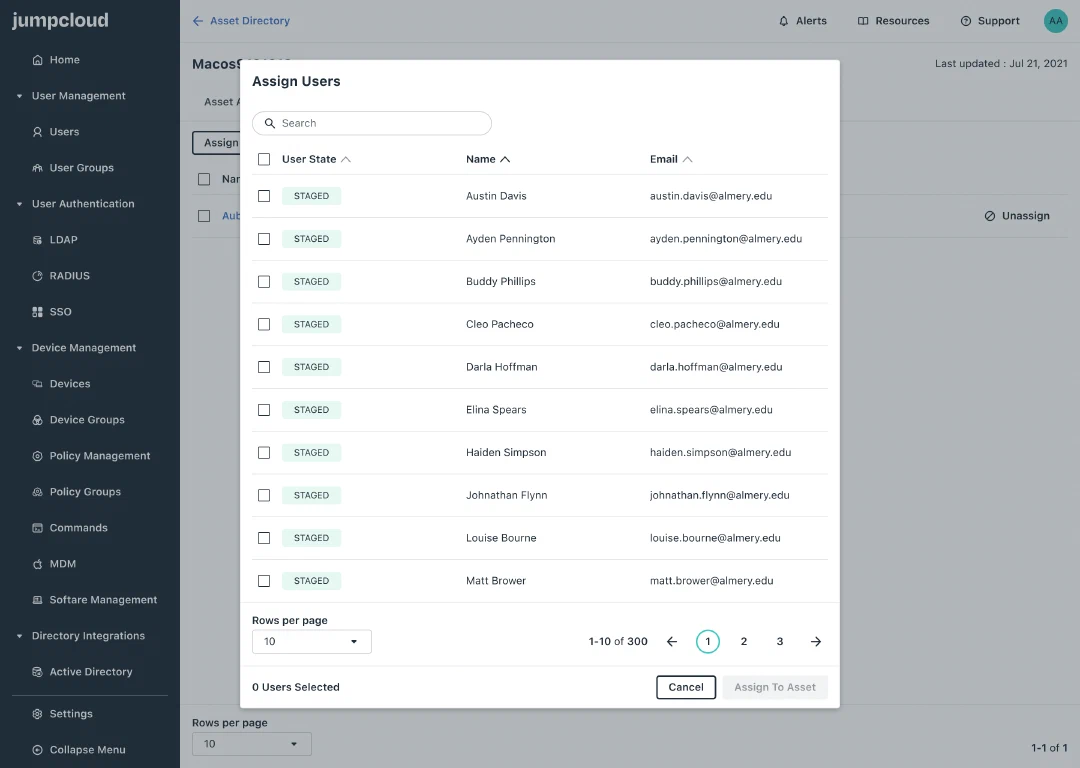
Task: Collapse the User Management section
Action: coord(19,96)
